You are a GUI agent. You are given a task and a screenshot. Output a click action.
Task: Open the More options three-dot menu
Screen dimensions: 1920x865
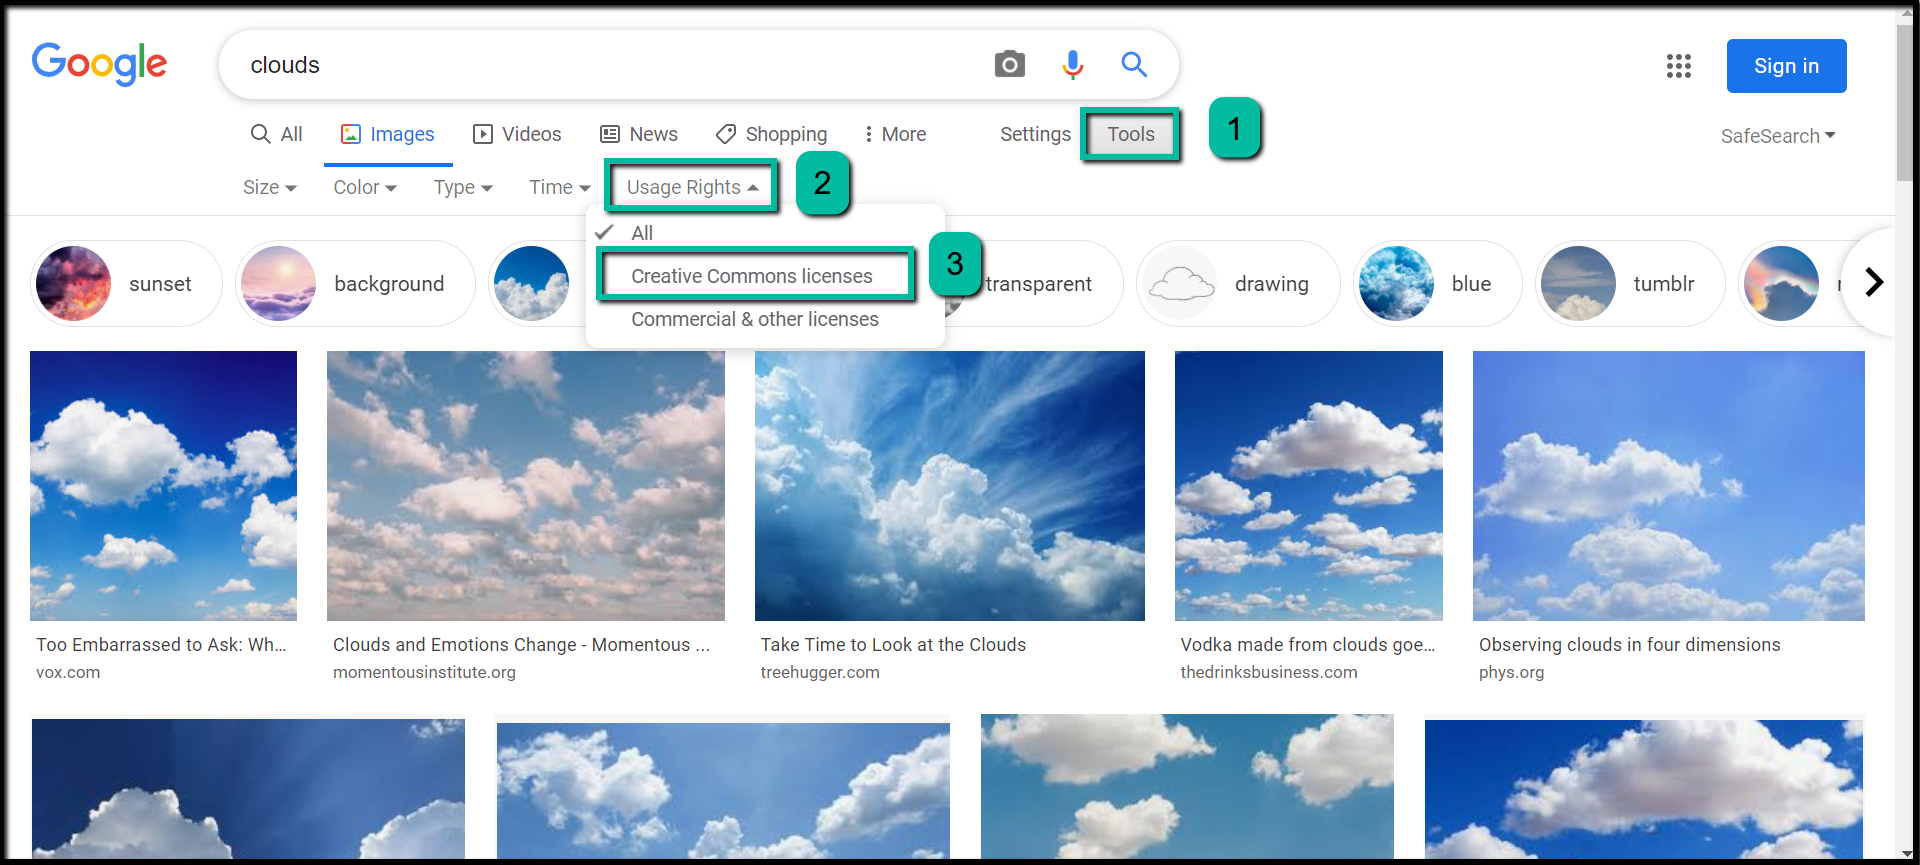pyautogui.click(x=896, y=134)
